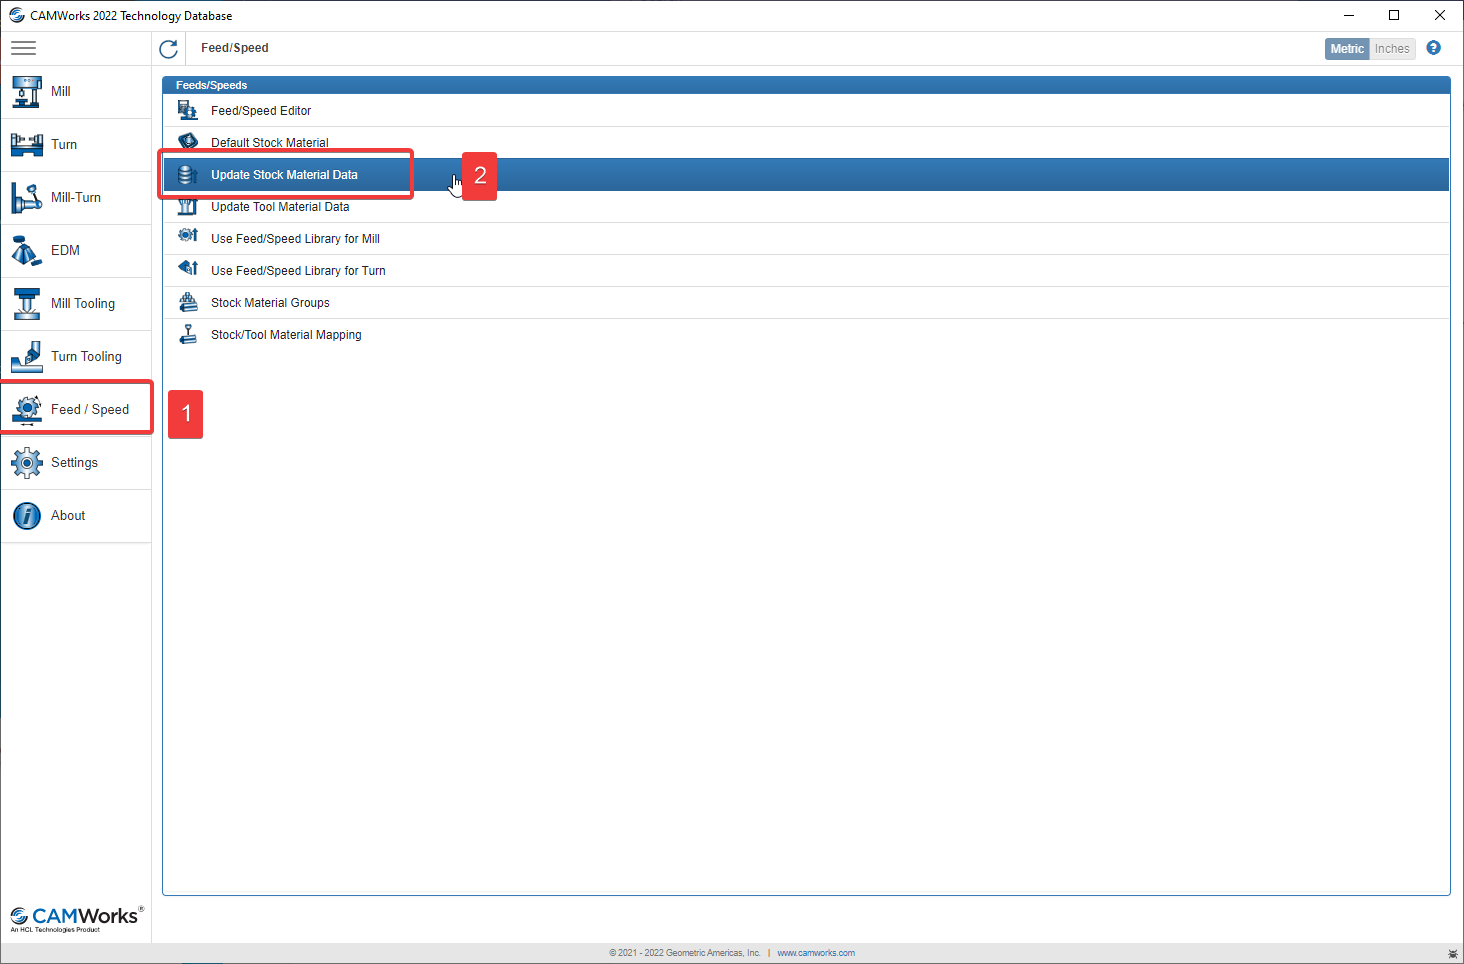Click the Geometric Americas copyright text

pyautogui.click(x=685, y=953)
